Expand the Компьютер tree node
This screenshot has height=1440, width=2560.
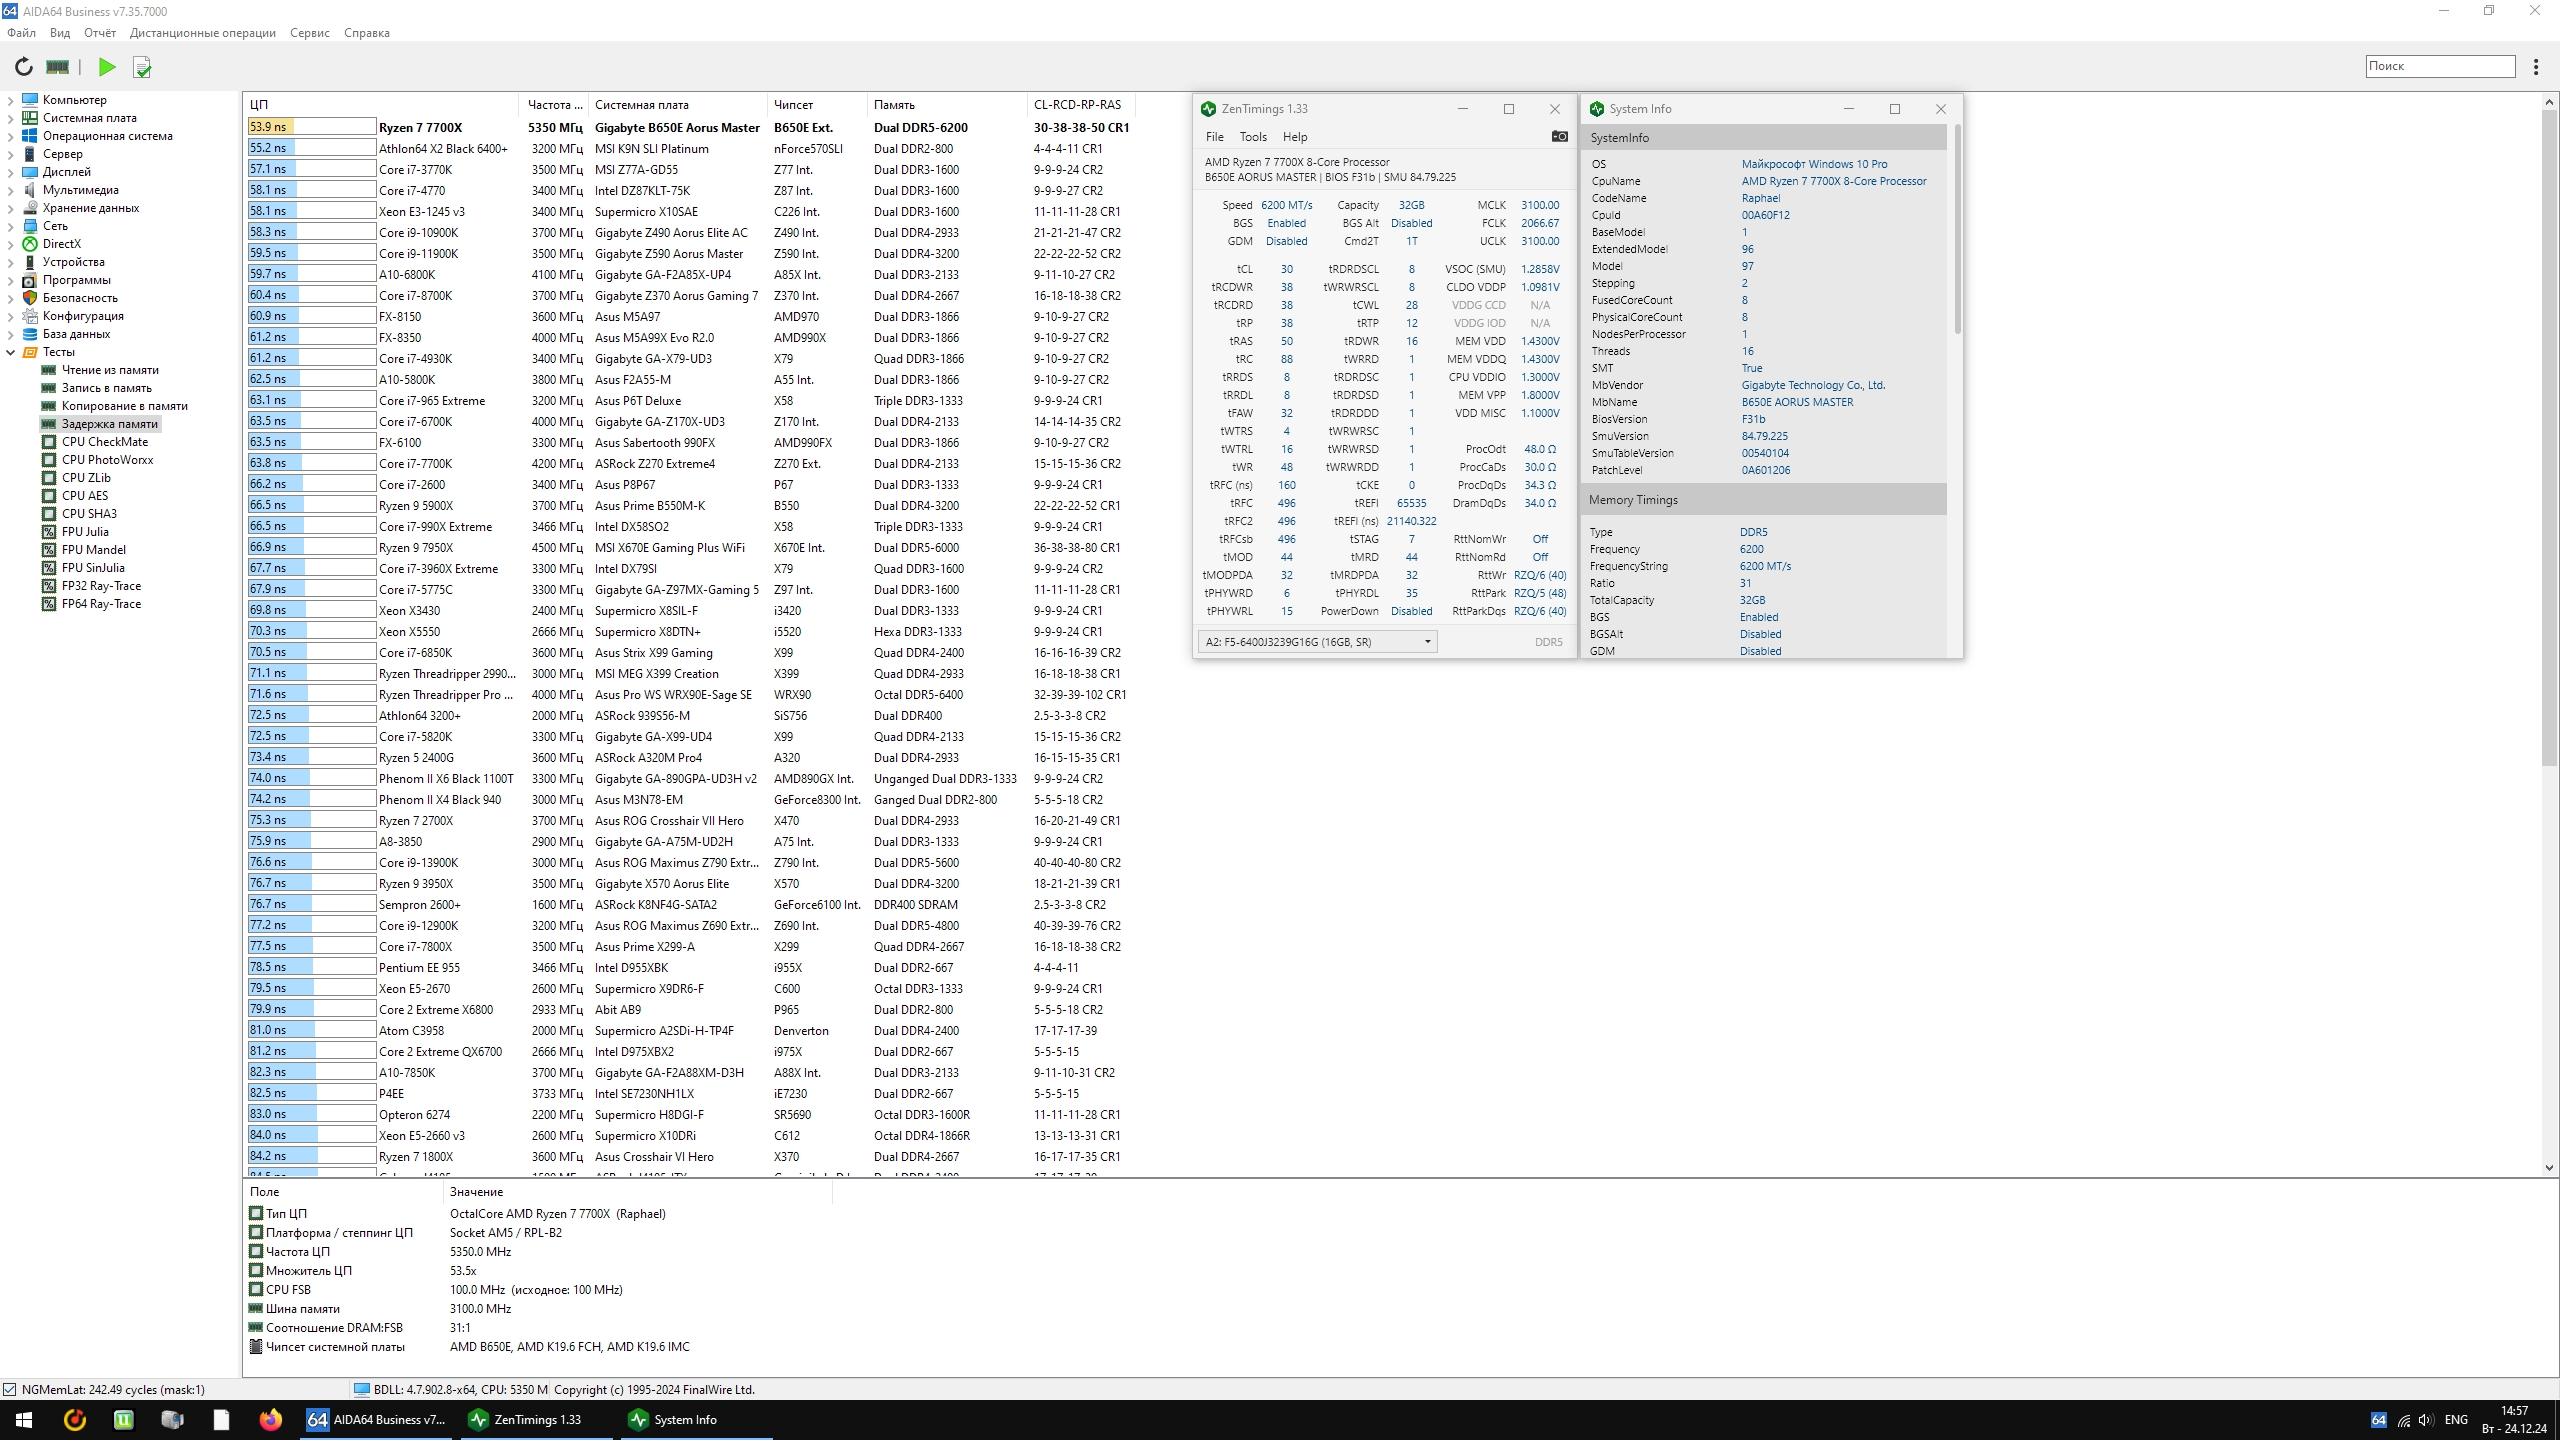click(10, 100)
